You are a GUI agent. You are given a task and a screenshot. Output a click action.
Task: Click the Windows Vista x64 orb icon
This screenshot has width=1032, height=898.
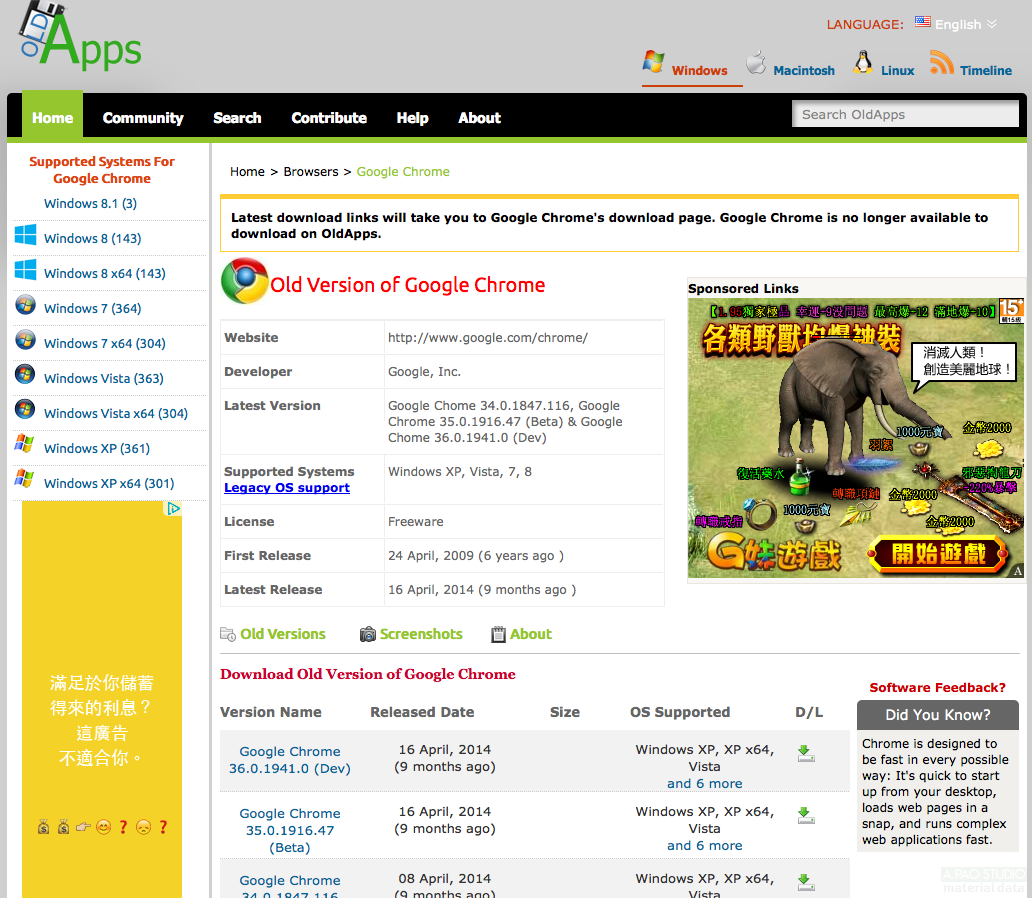25,409
